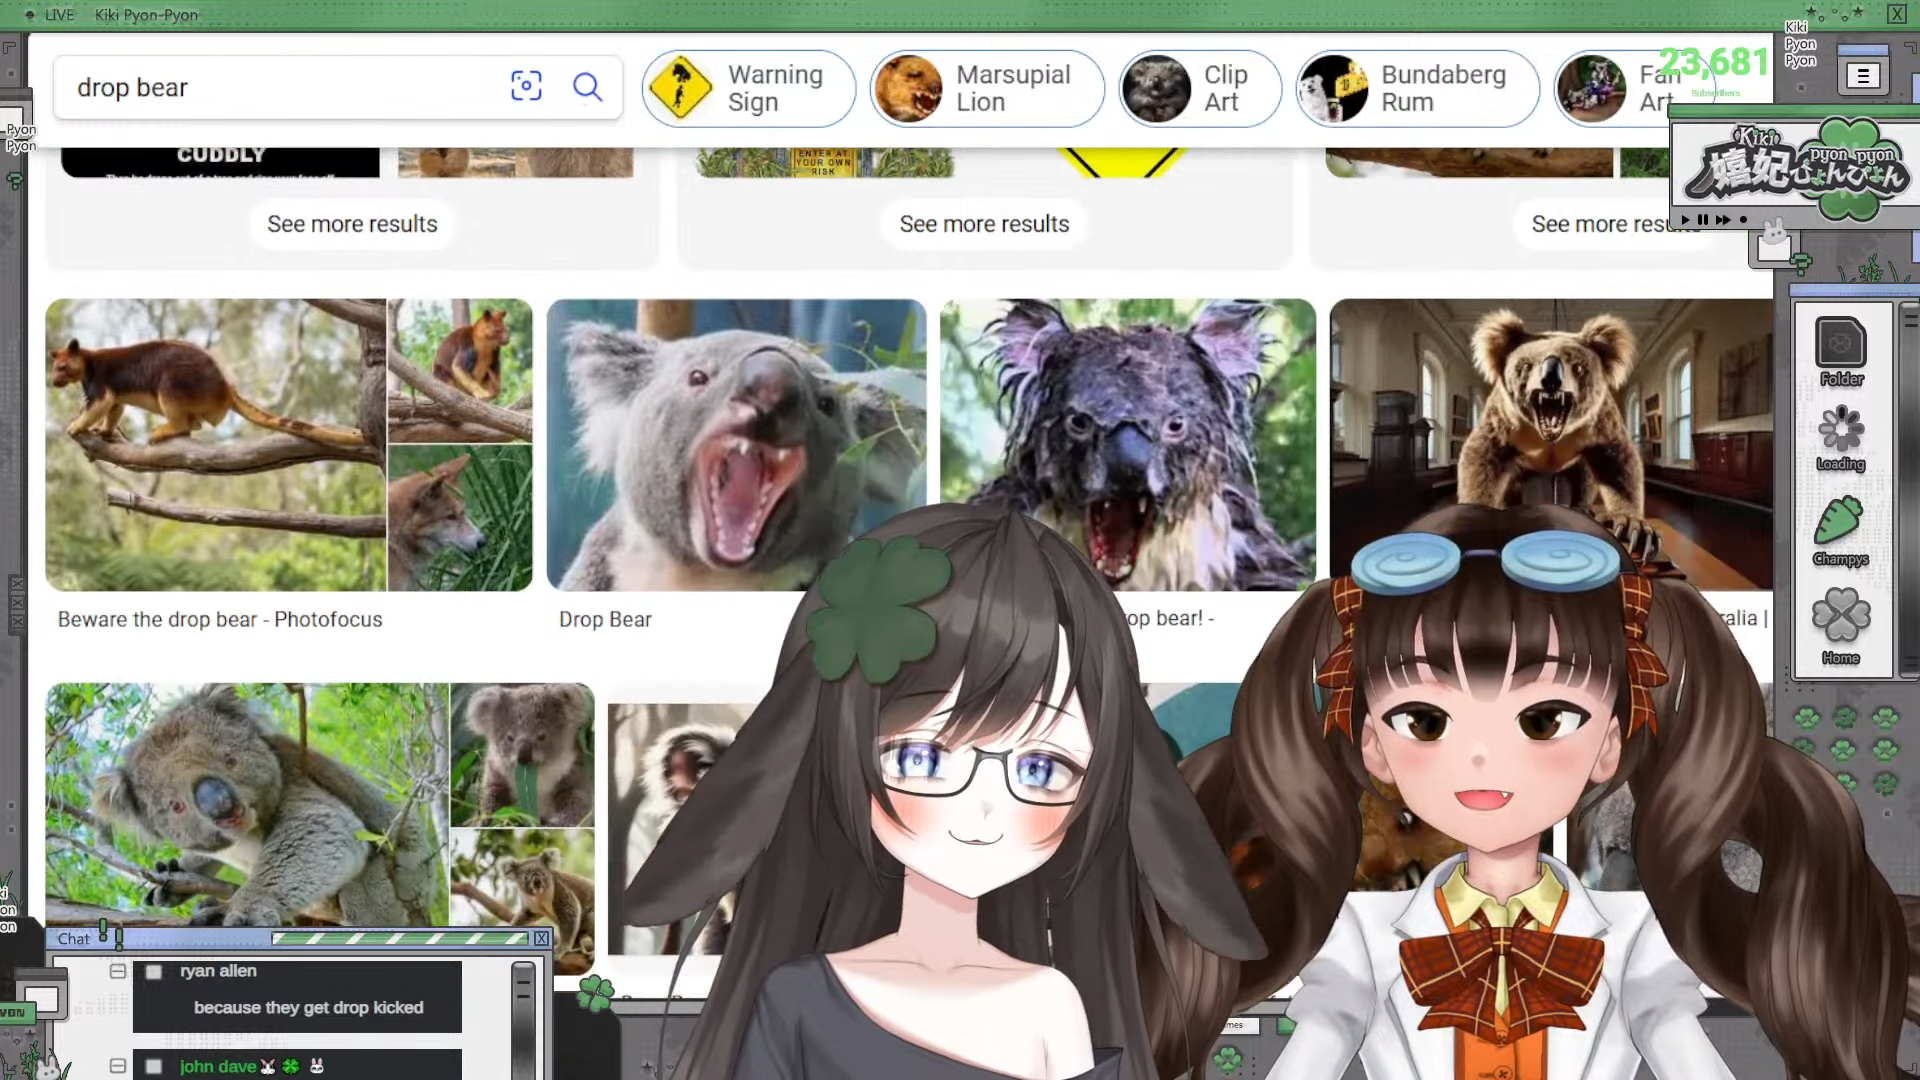See more results under warning sign card
1920x1080 pixels.
(984, 224)
